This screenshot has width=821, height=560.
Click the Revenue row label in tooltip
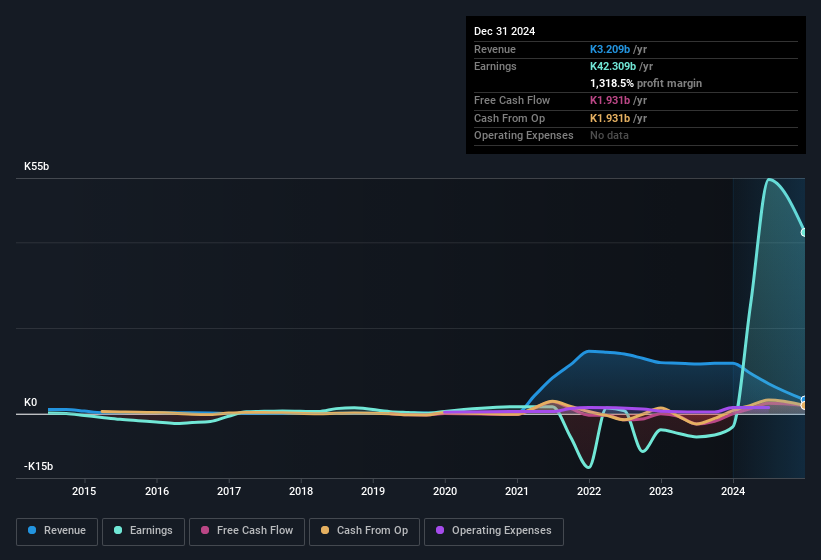[x=495, y=49]
